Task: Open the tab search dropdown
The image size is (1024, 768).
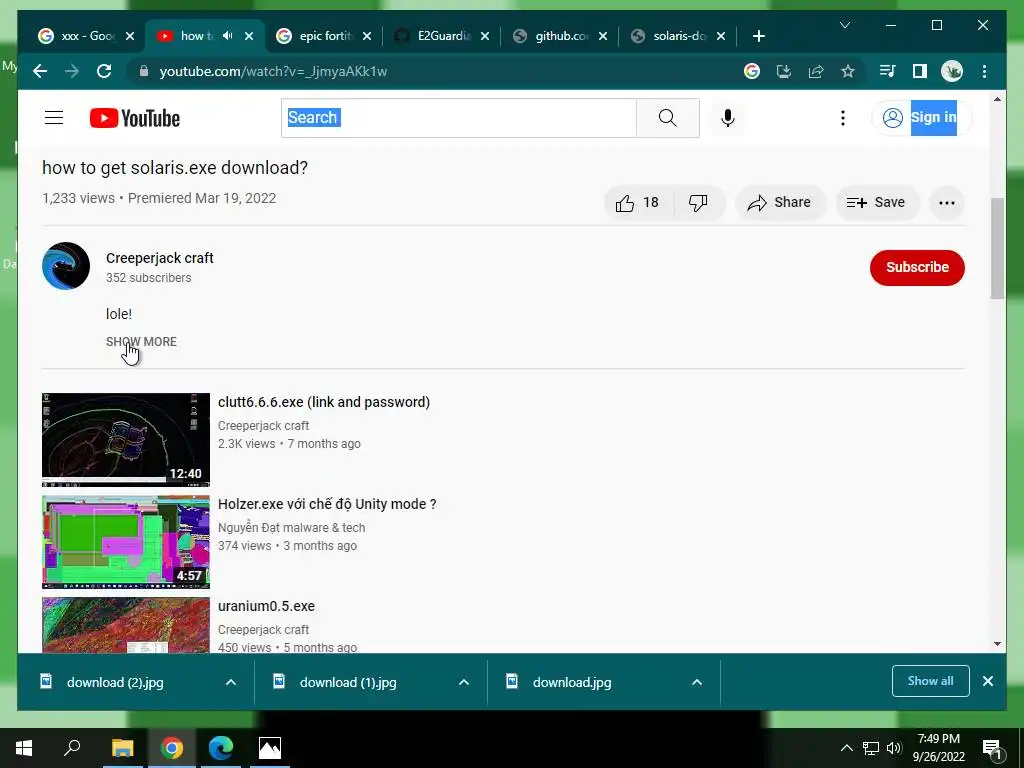Action: pos(844,25)
